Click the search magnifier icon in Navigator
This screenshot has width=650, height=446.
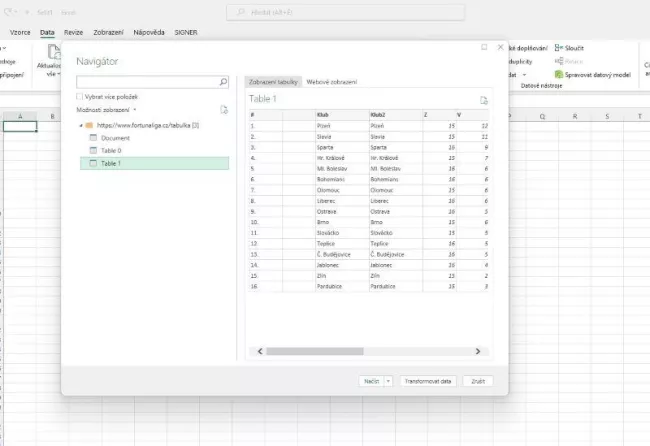tap(223, 82)
